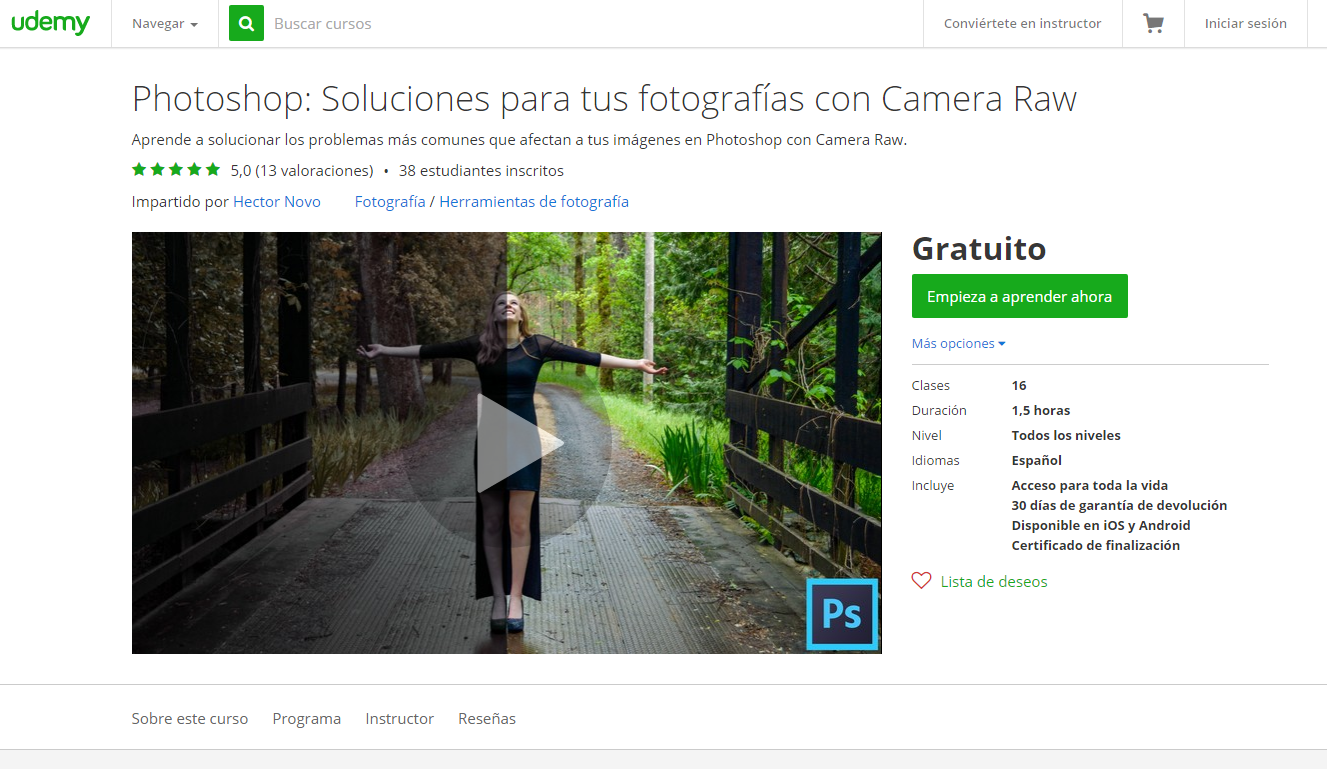Click the Español language value
This screenshot has height=769, width=1327.
1037,460
